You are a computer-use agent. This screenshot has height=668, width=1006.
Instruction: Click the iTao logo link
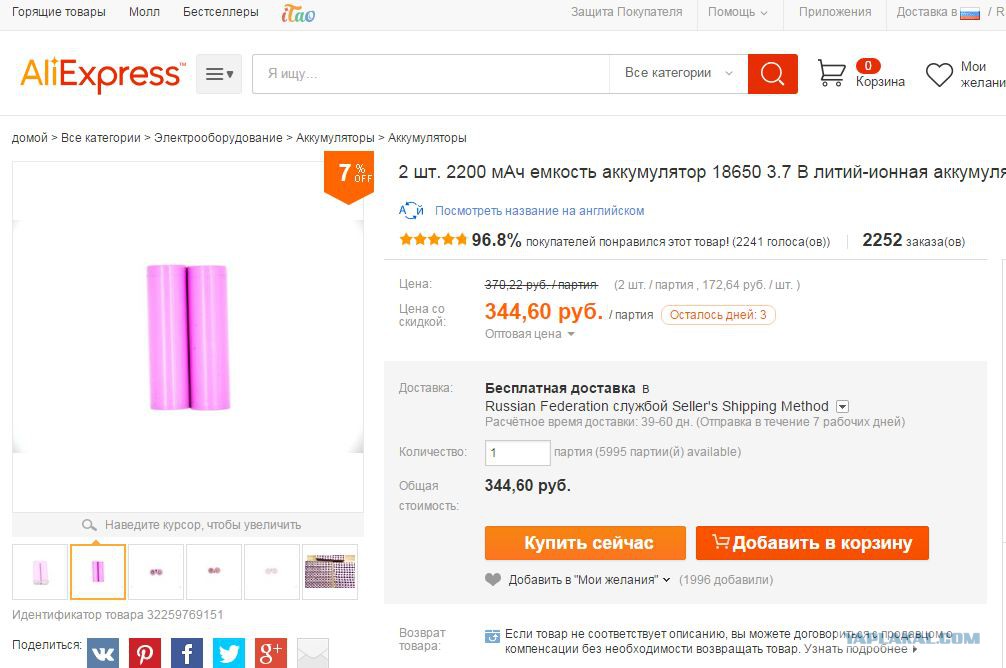tap(298, 13)
